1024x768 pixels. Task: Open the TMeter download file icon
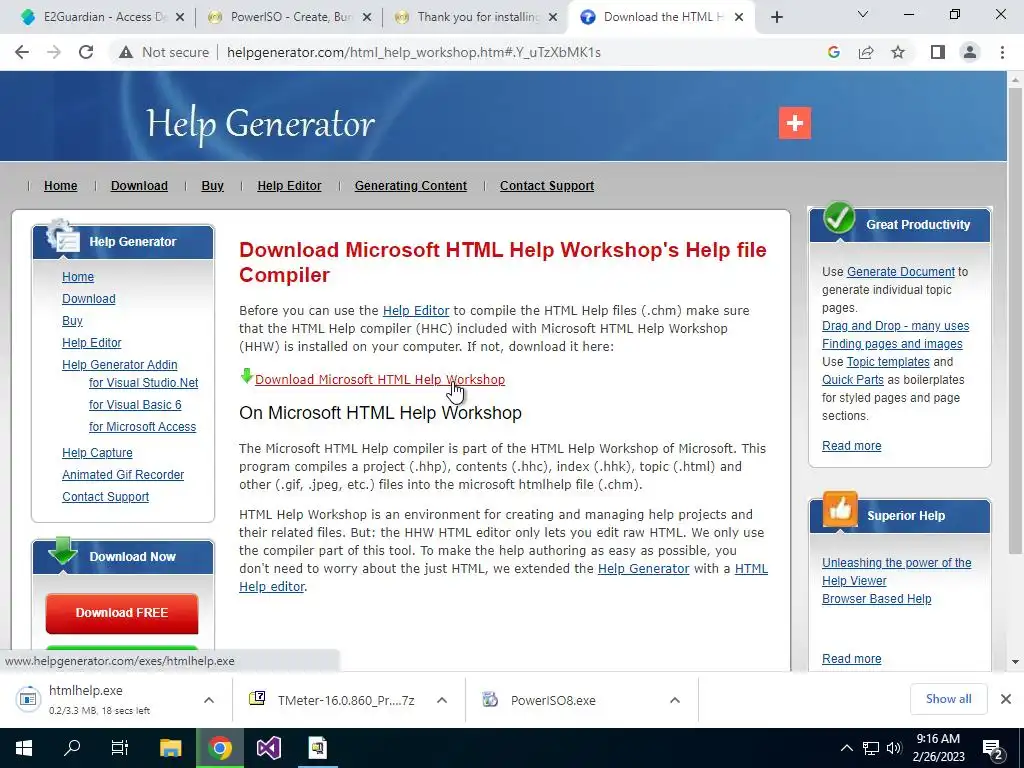[x=257, y=699]
